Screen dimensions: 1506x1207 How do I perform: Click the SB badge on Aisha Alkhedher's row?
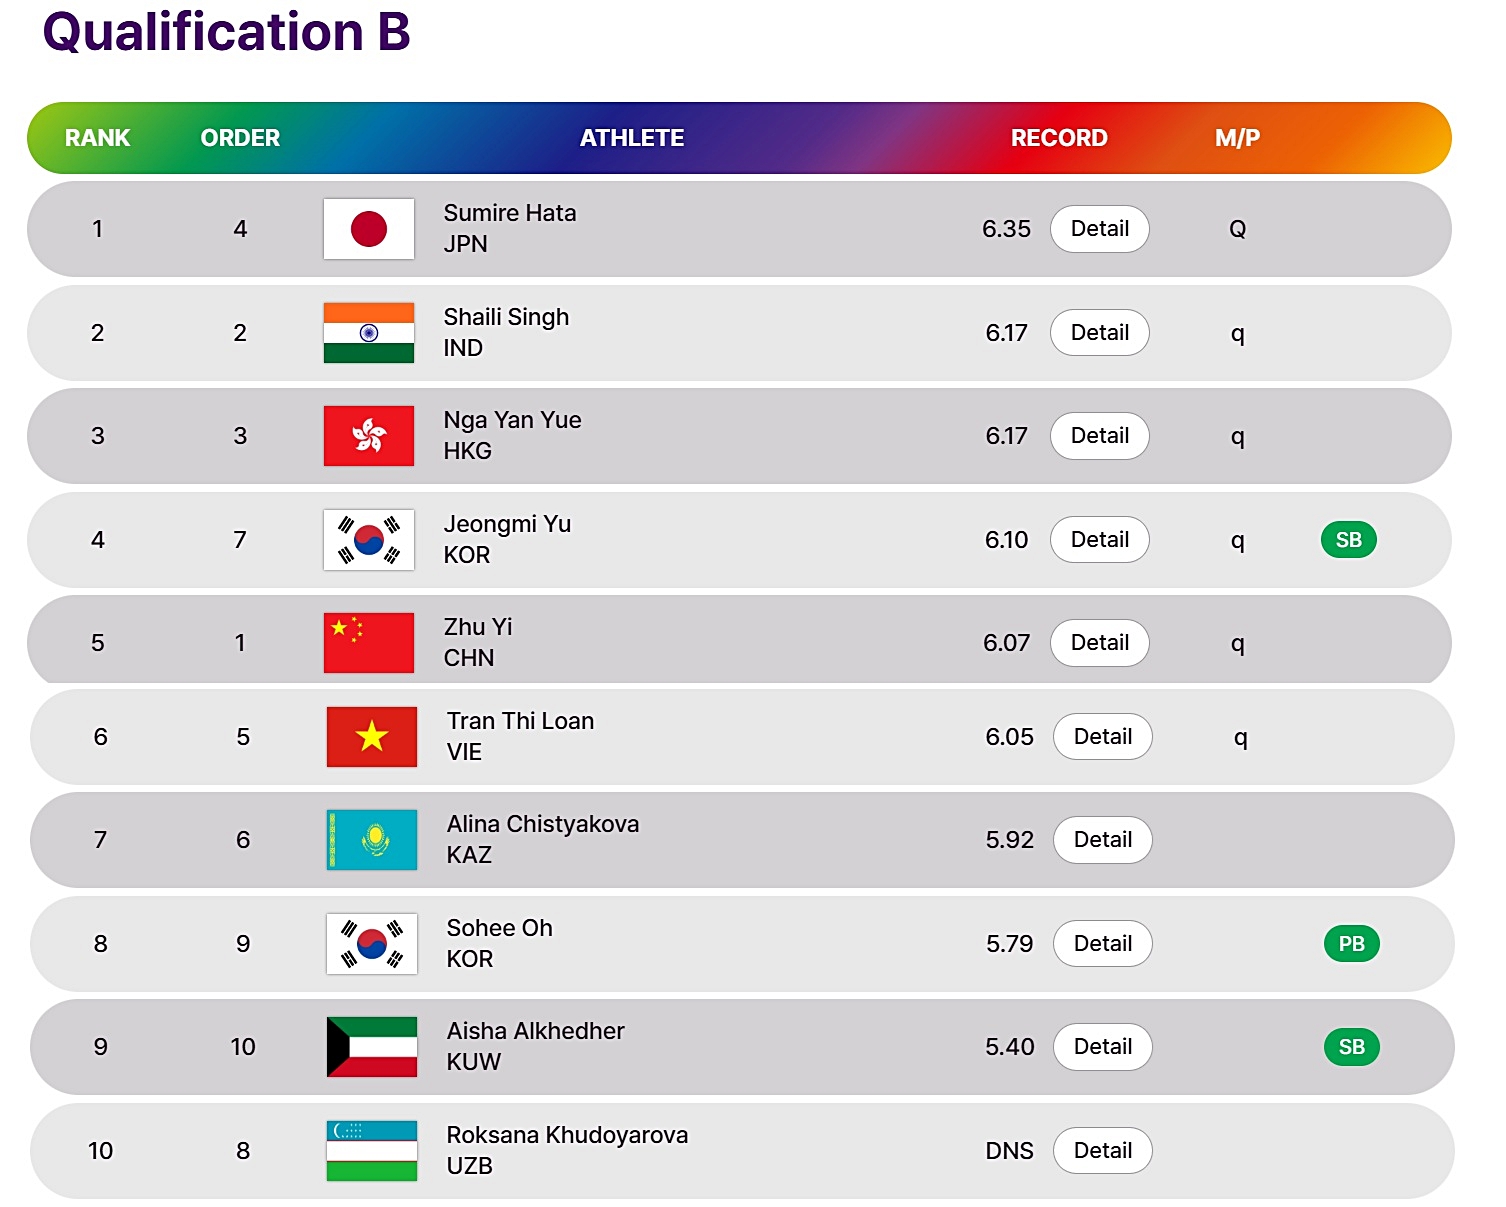click(x=1352, y=1047)
